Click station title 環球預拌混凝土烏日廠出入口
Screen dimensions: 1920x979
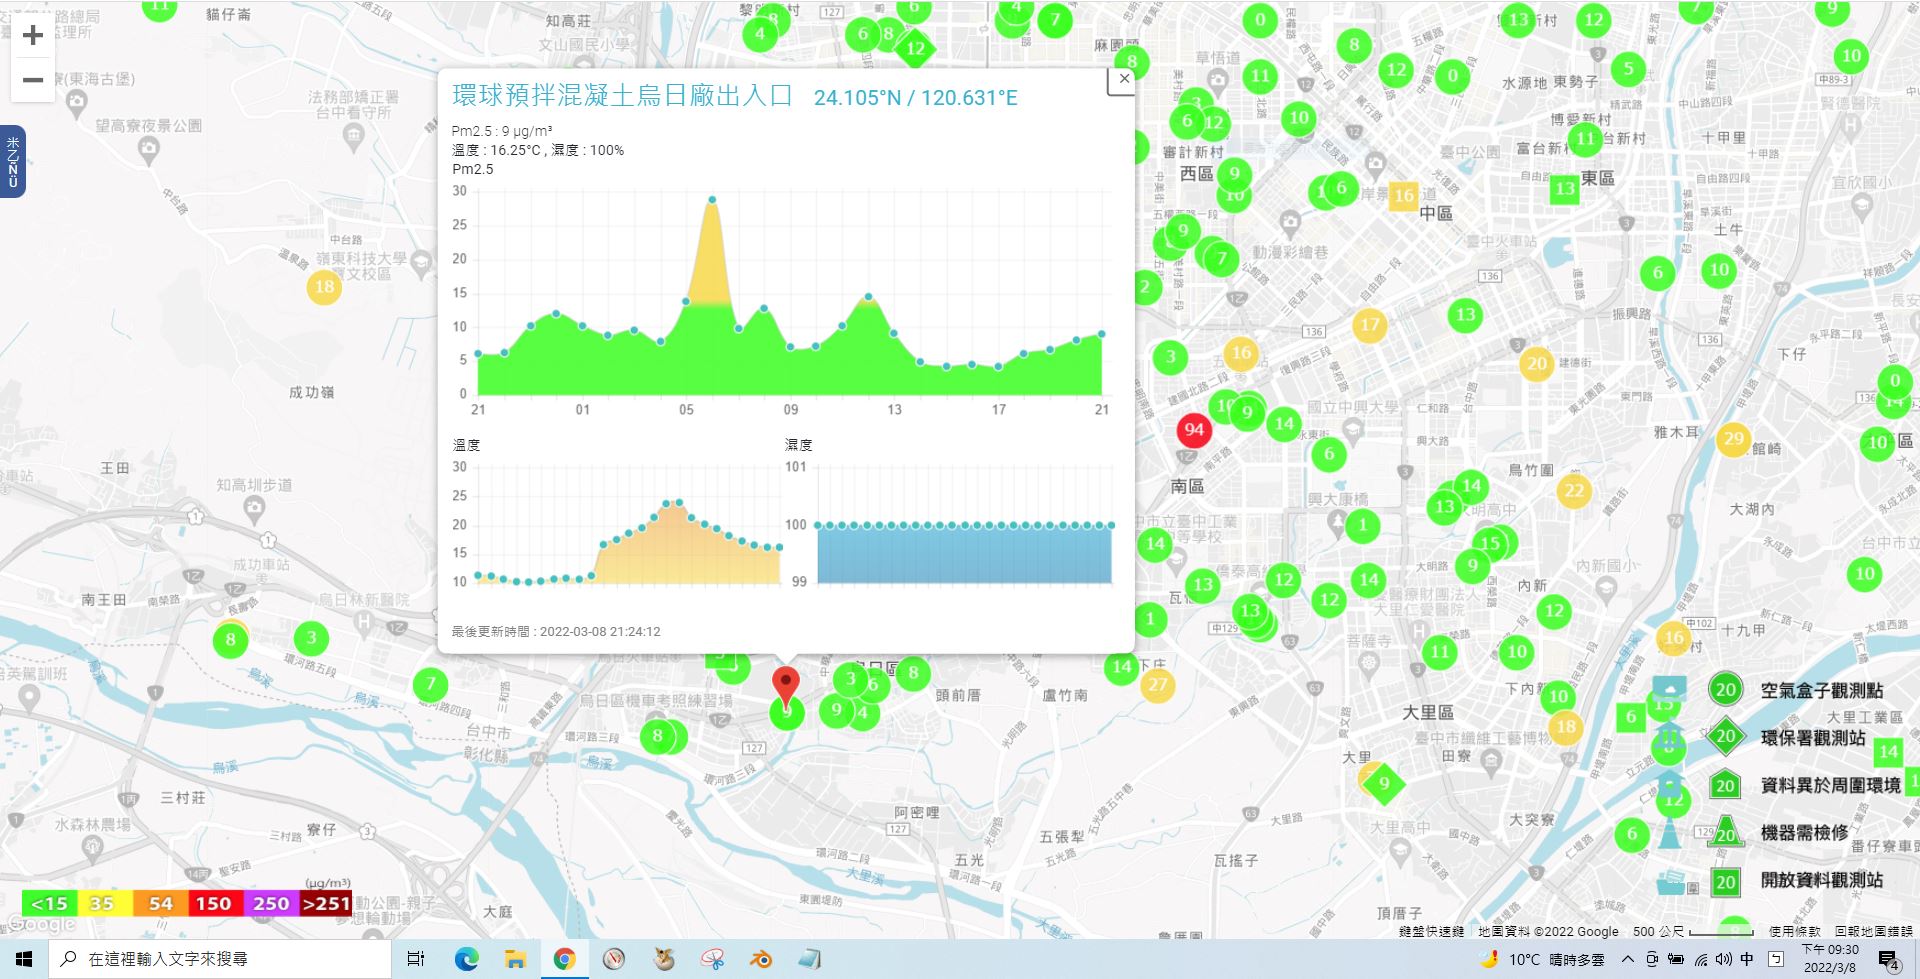pos(622,96)
